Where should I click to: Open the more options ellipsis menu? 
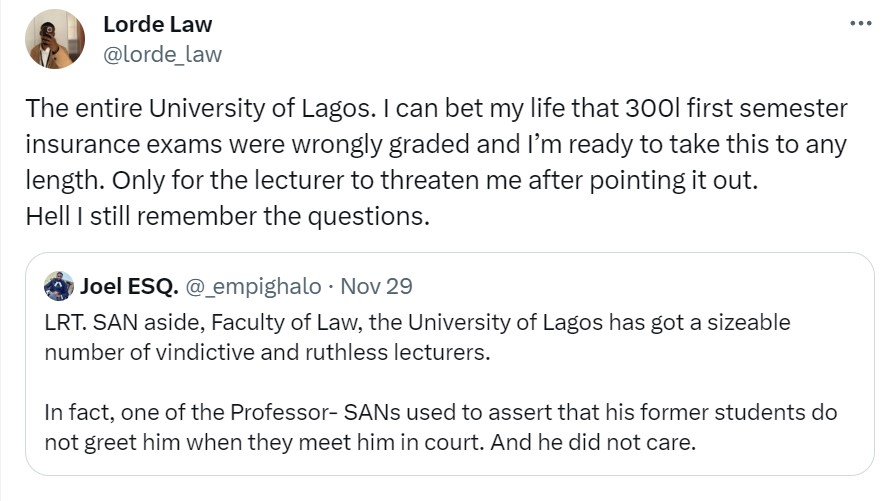859,24
